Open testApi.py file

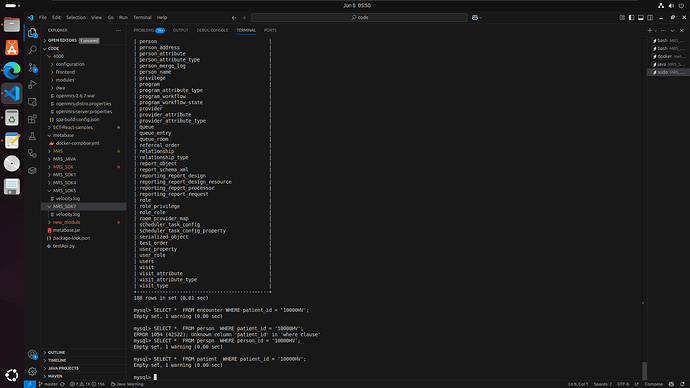(x=64, y=246)
